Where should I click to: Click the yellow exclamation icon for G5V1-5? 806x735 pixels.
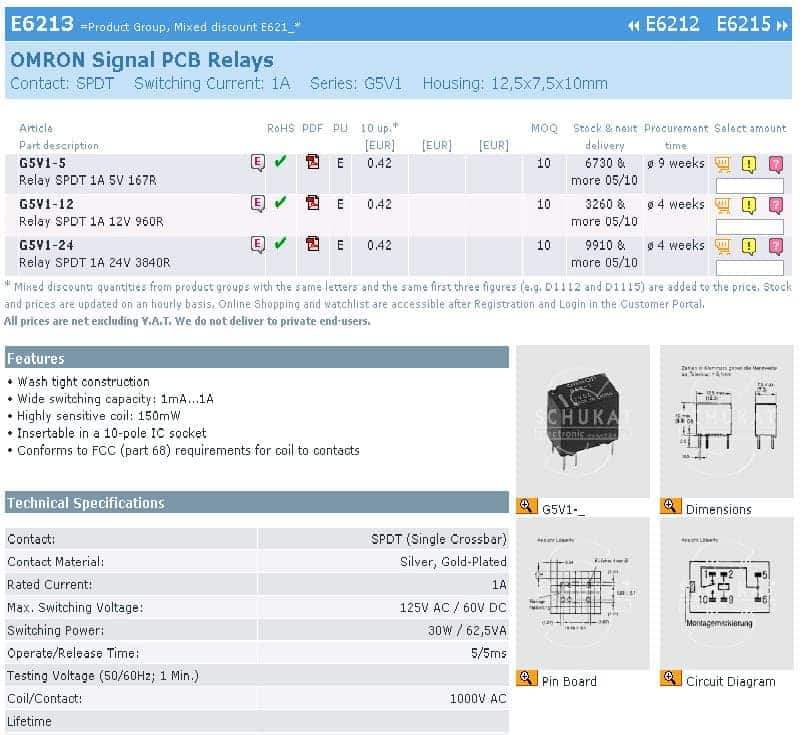coord(749,164)
